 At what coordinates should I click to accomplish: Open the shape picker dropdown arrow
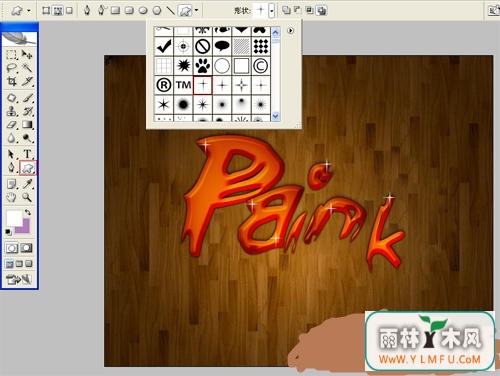272,11
